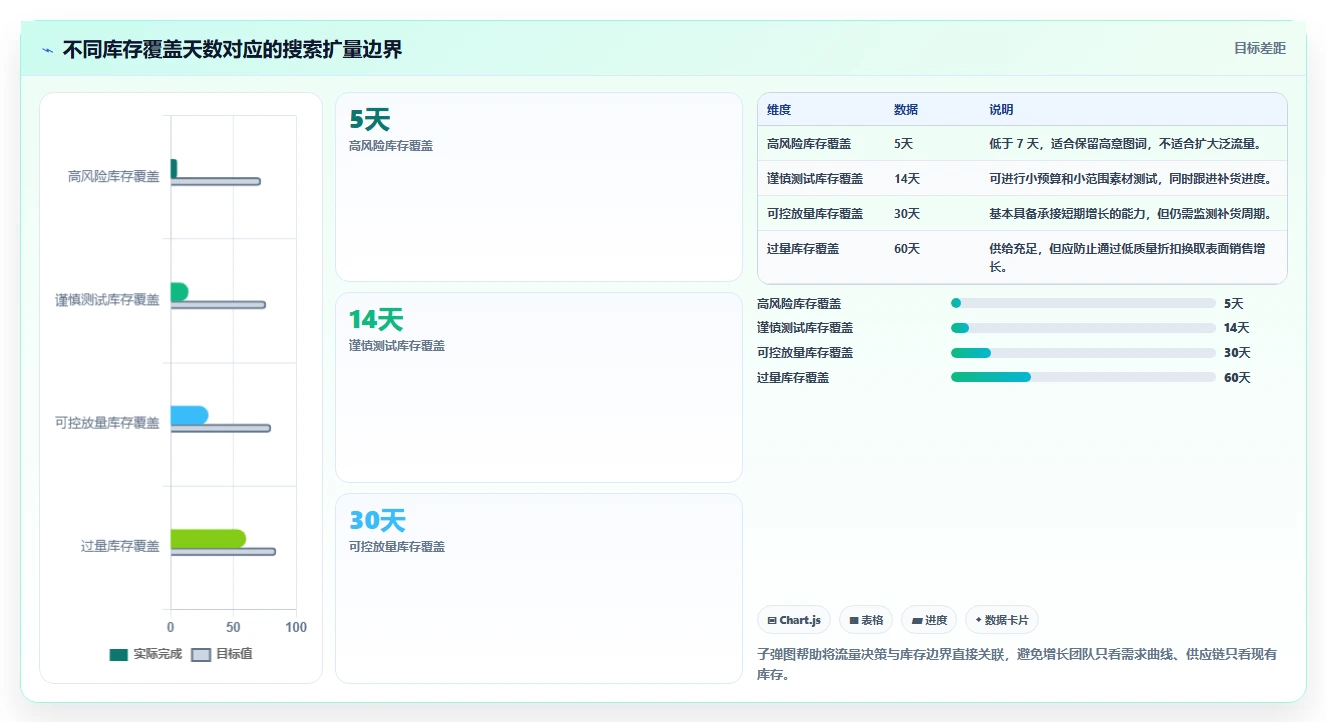Viewport: 1327px width, 722px height.
Task: Click the 进度 tag chip
Action: pos(929,620)
